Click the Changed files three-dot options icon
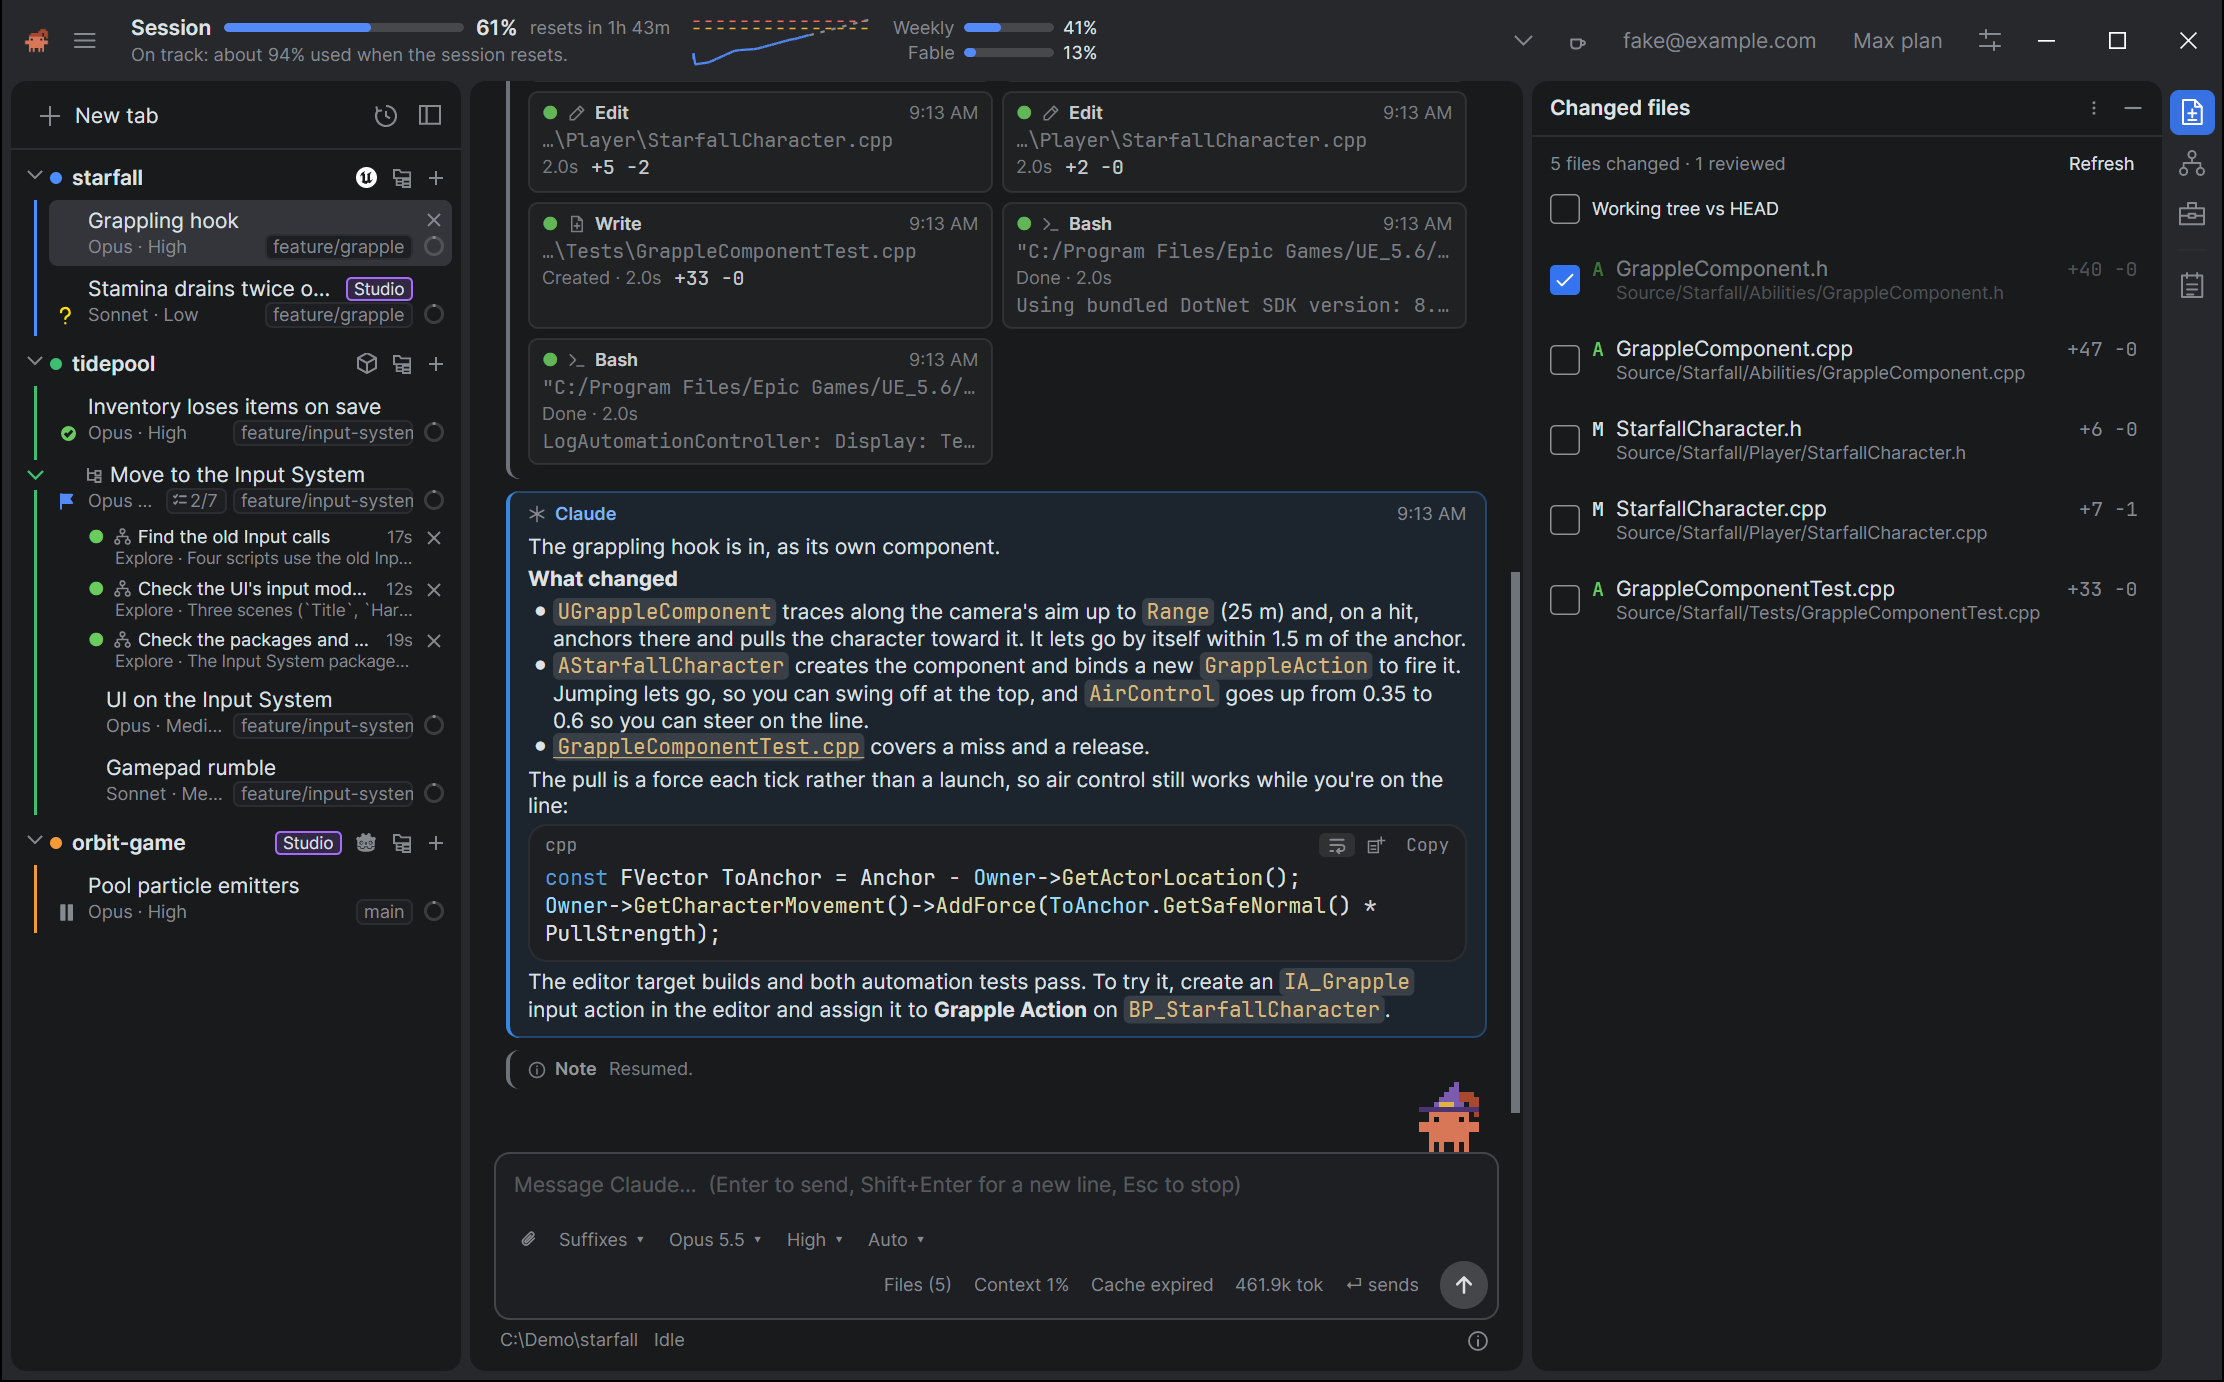 click(2093, 108)
